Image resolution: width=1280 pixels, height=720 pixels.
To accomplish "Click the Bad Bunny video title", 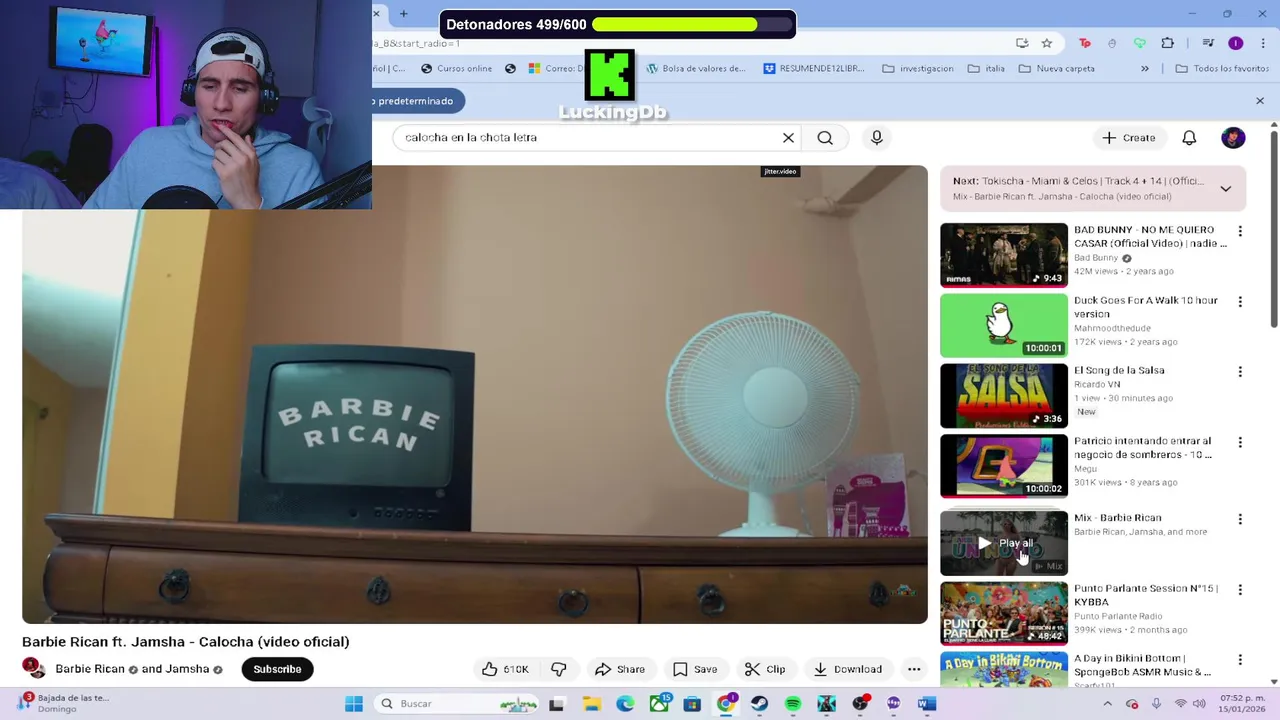I will point(1150,236).
